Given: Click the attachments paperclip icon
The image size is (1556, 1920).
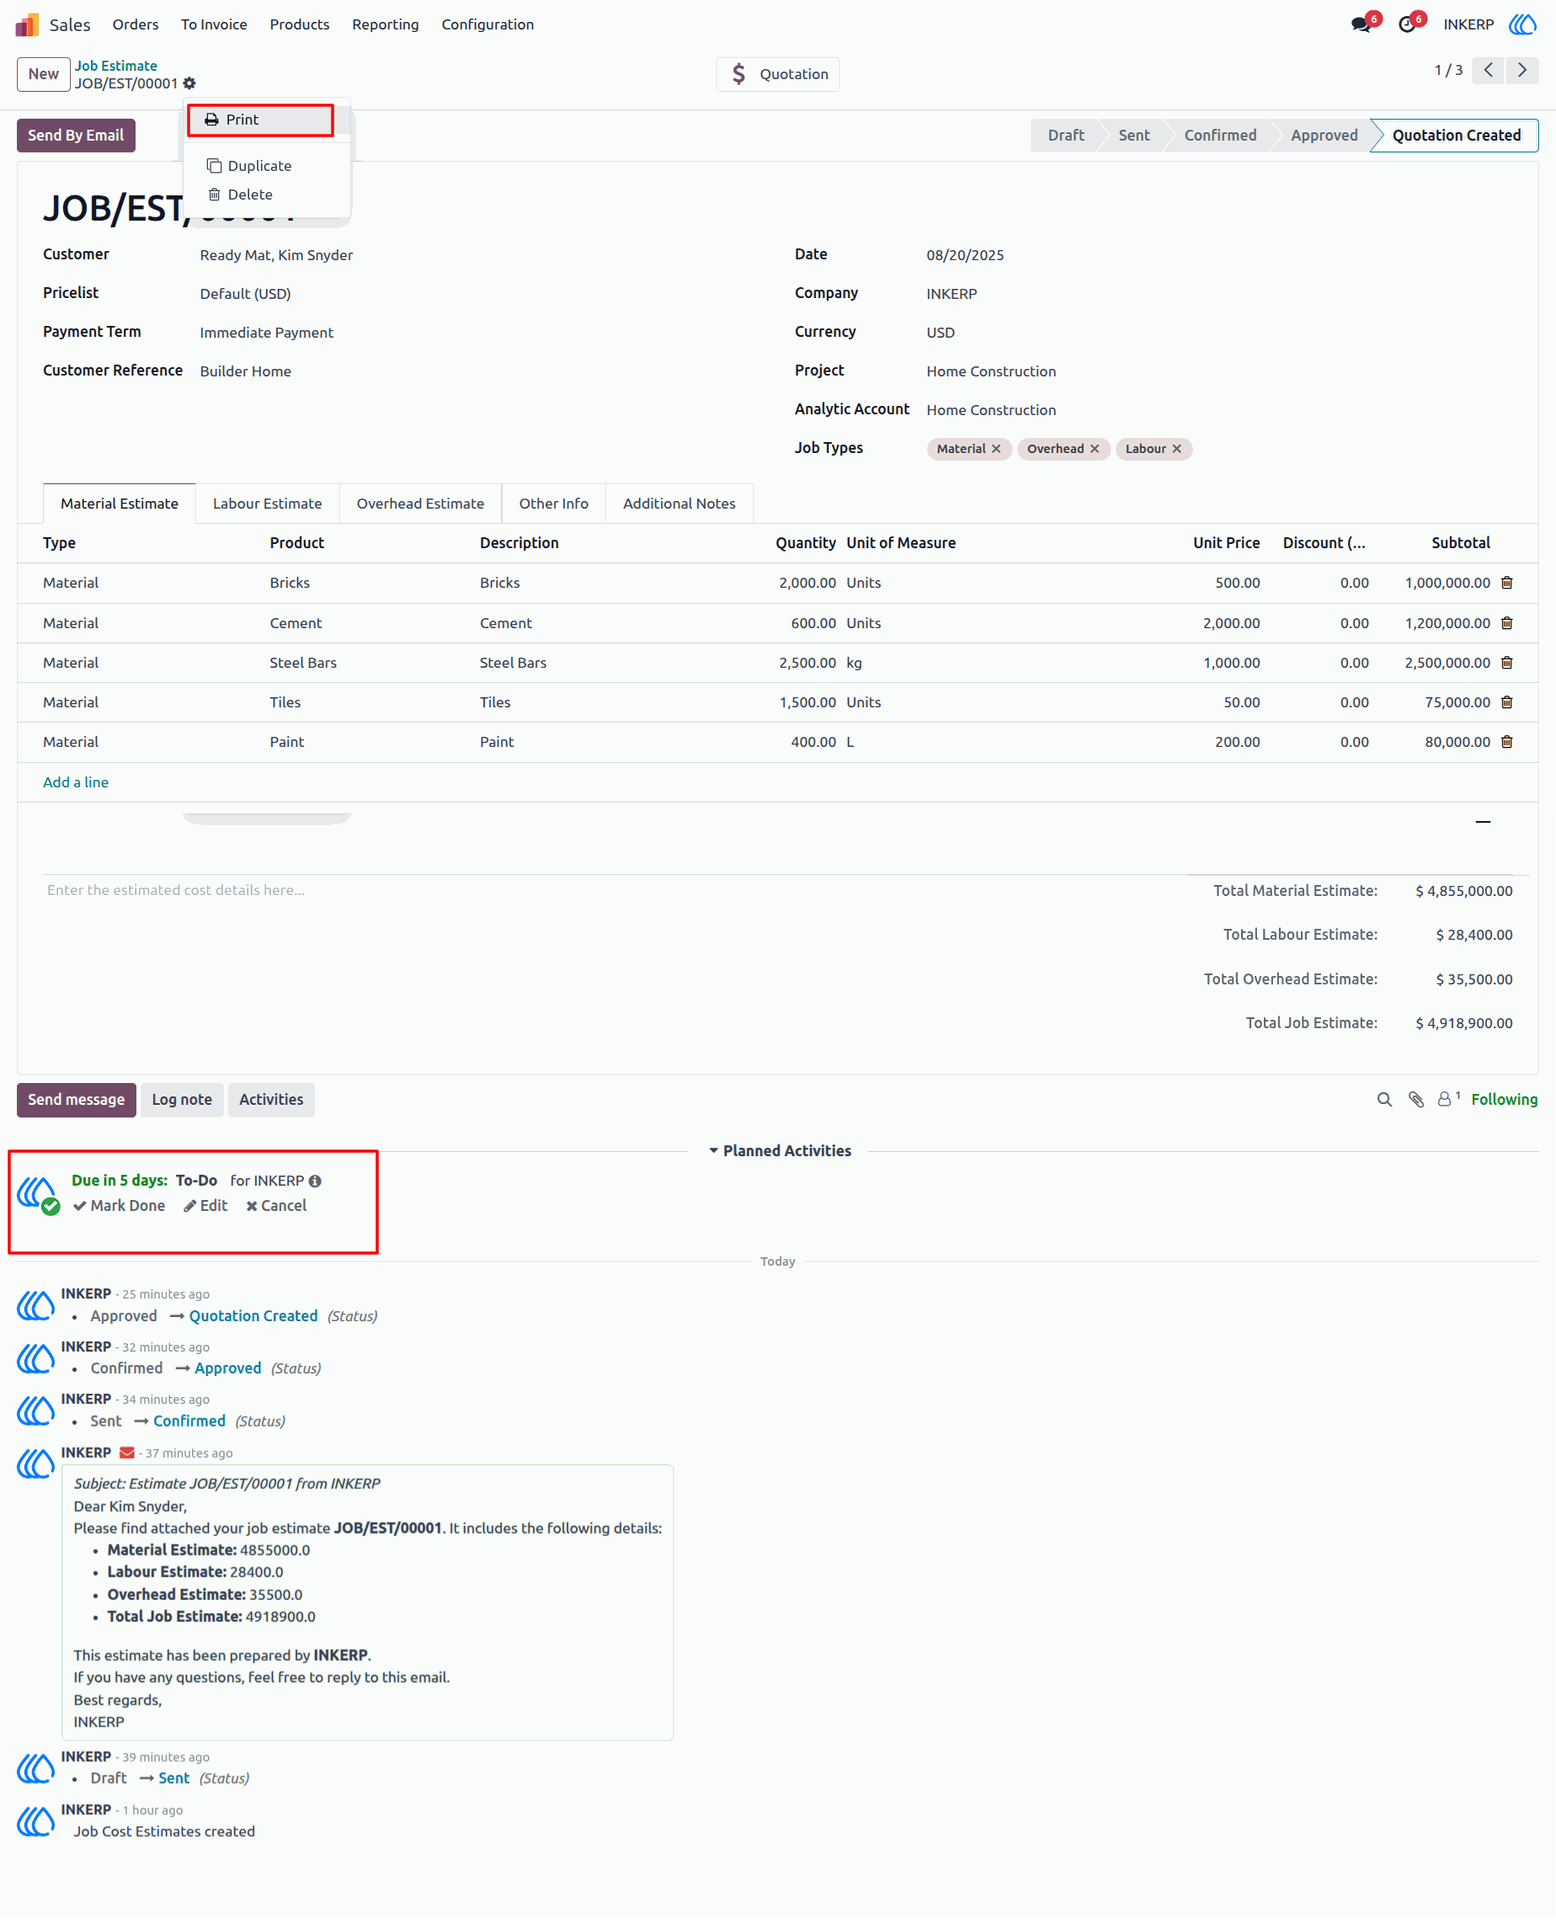Looking at the screenshot, I should (1416, 1100).
